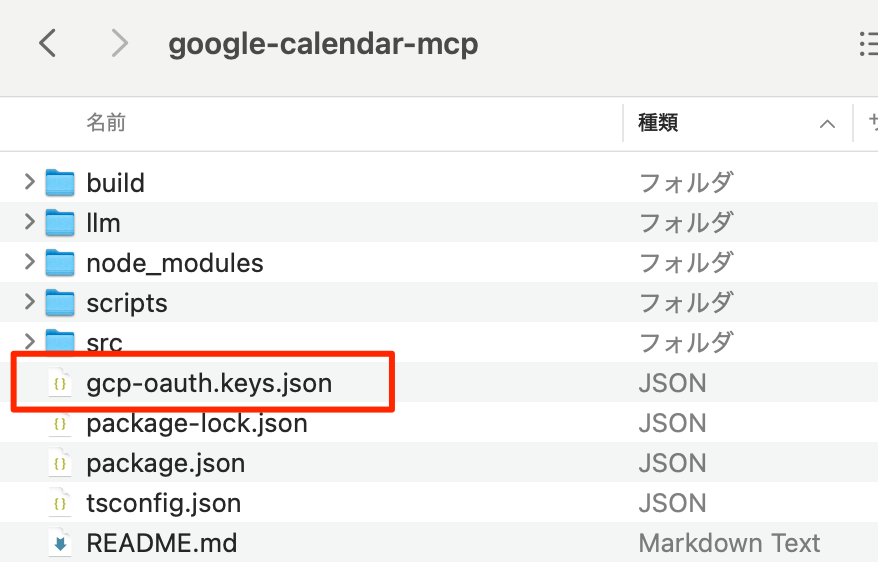Click the back navigation arrow

pyautogui.click(x=47, y=43)
